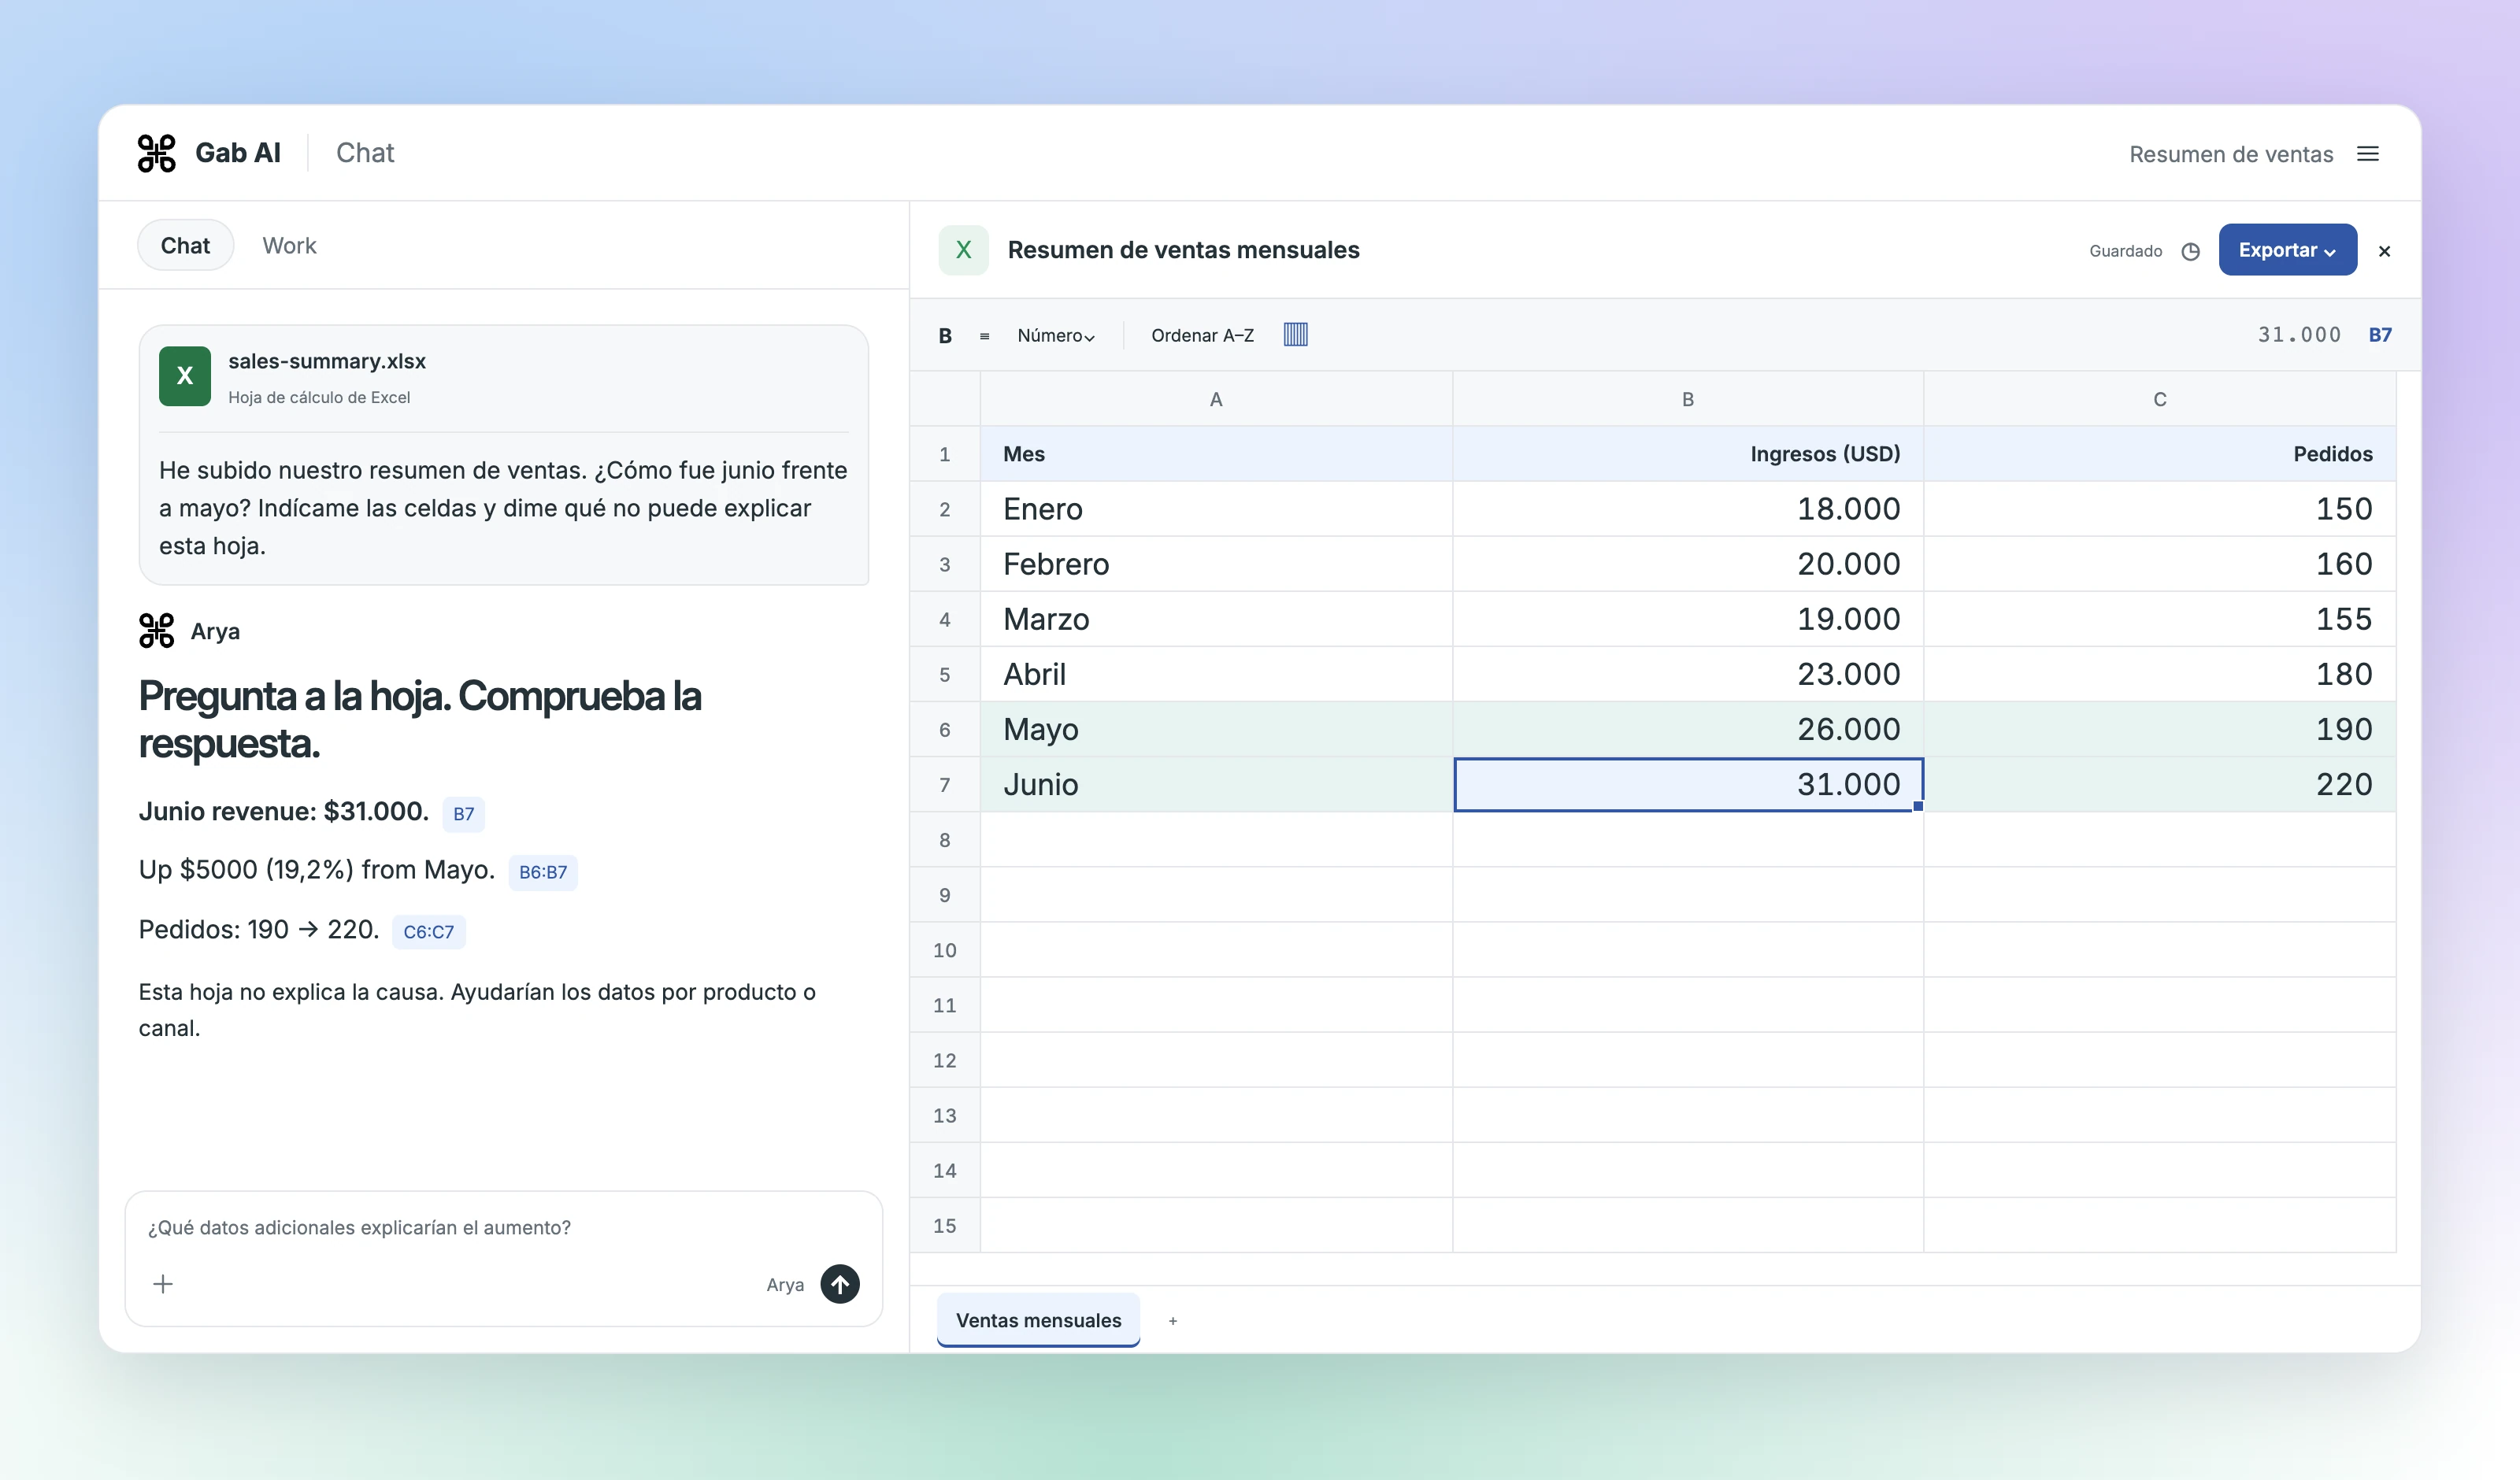Click the green Excel icon of sales-summary.xlsx

pyautogui.click(x=185, y=376)
